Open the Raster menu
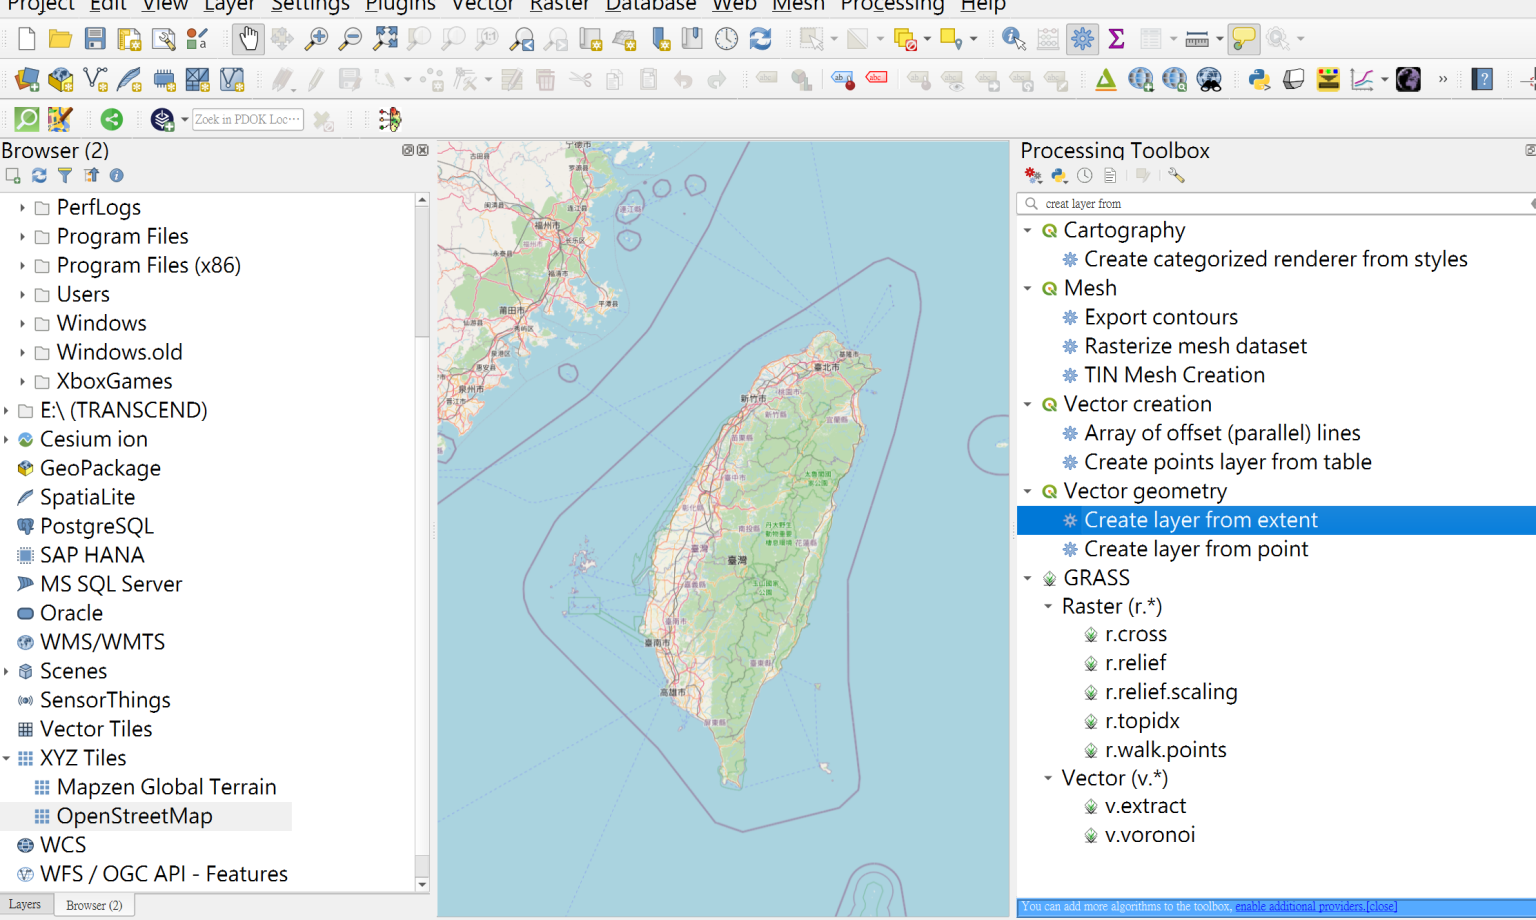 click(x=559, y=6)
